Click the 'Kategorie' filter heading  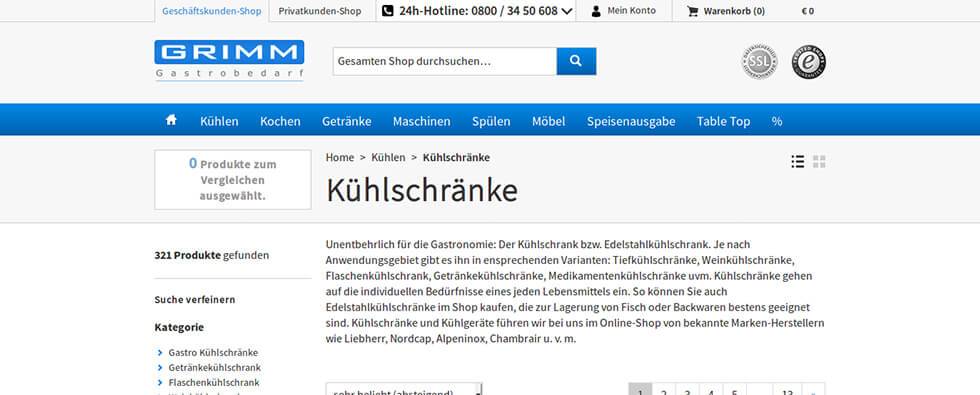pyautogui.click(x=179, y=327)
